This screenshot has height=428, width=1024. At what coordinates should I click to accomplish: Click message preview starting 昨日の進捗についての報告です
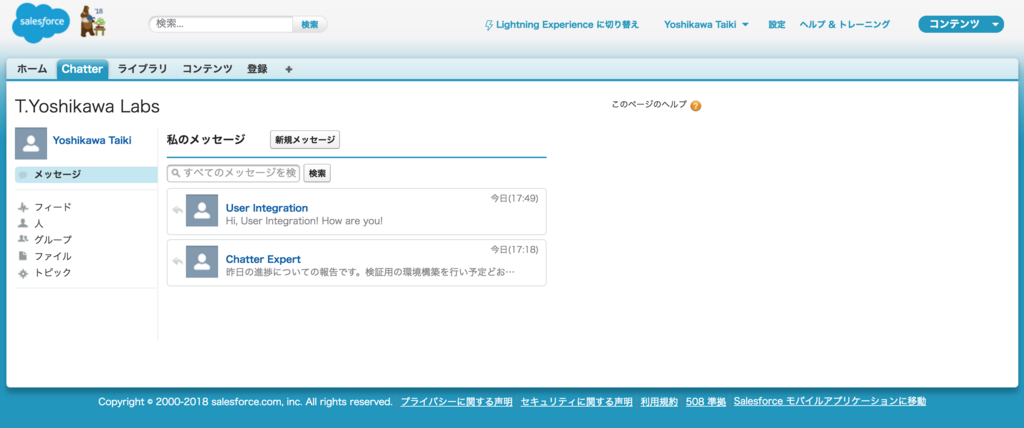tap(370, 272)
